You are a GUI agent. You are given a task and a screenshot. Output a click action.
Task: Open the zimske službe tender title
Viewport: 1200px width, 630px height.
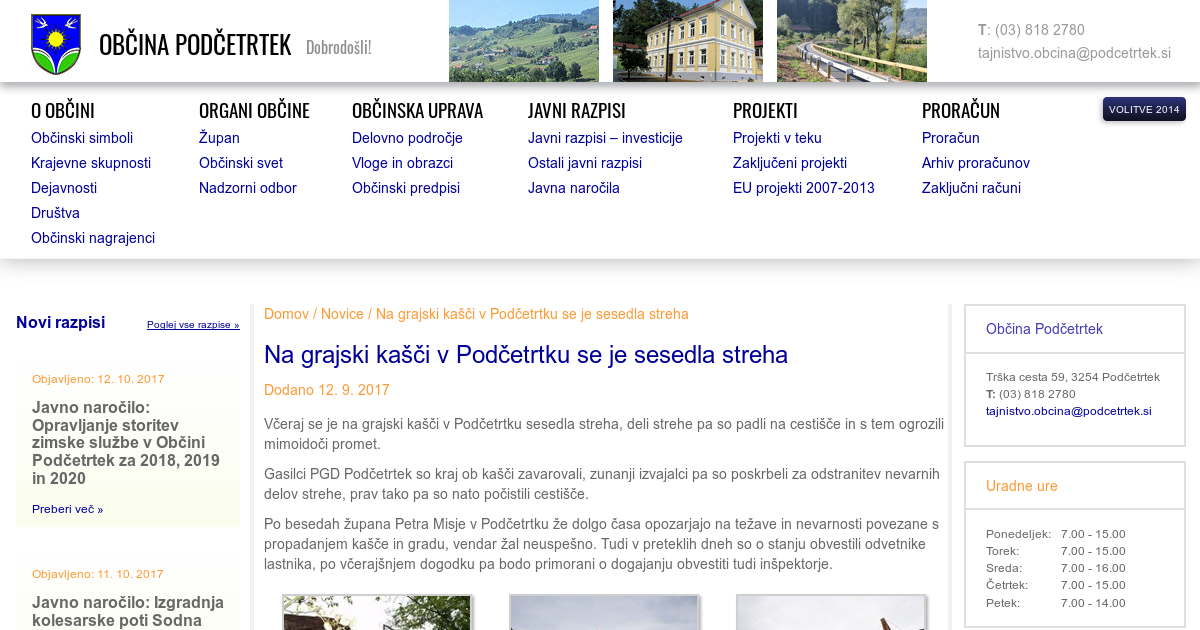point(125,443)
